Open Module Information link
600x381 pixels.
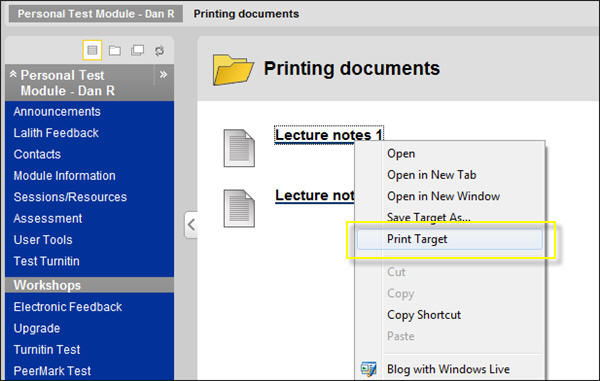tap(65, 176)
